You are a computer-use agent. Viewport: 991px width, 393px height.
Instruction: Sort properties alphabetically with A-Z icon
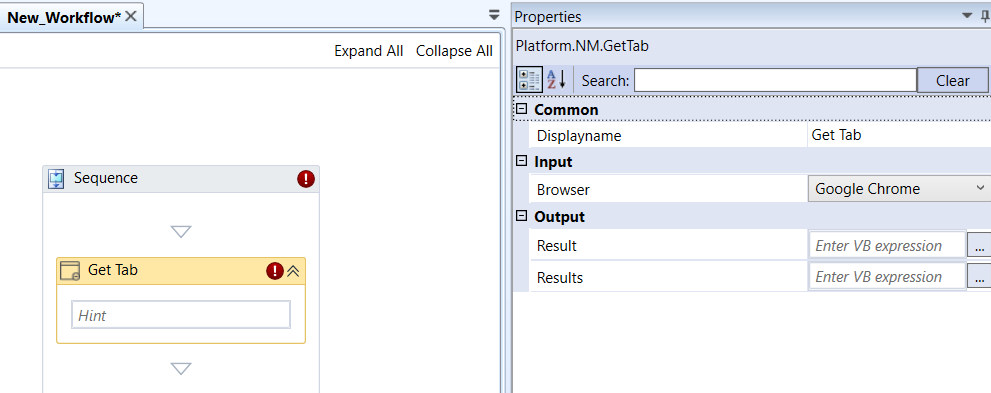556,80
